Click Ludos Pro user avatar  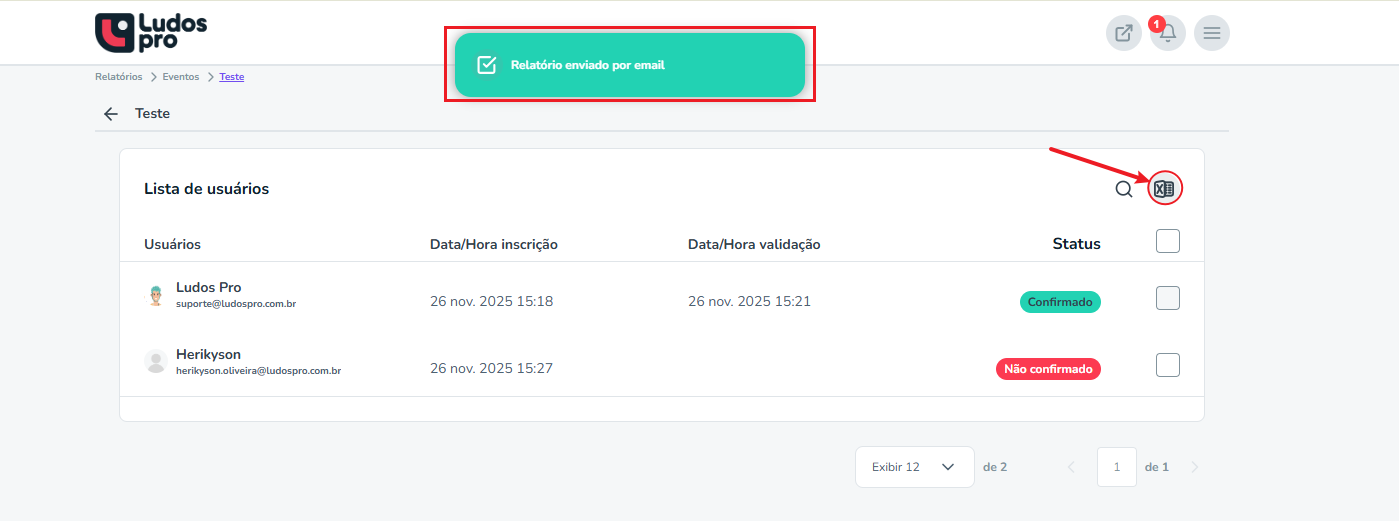(155, 295)
